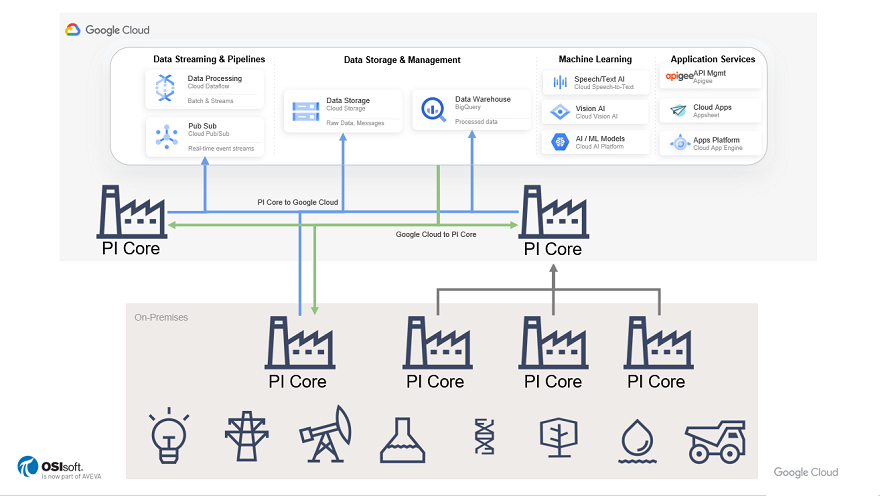Select the Cloud Apps Appsheet icon
Image resolution: width=880 pixels, height=496 pixels.
pyautogui.click(x=679, y=111)
